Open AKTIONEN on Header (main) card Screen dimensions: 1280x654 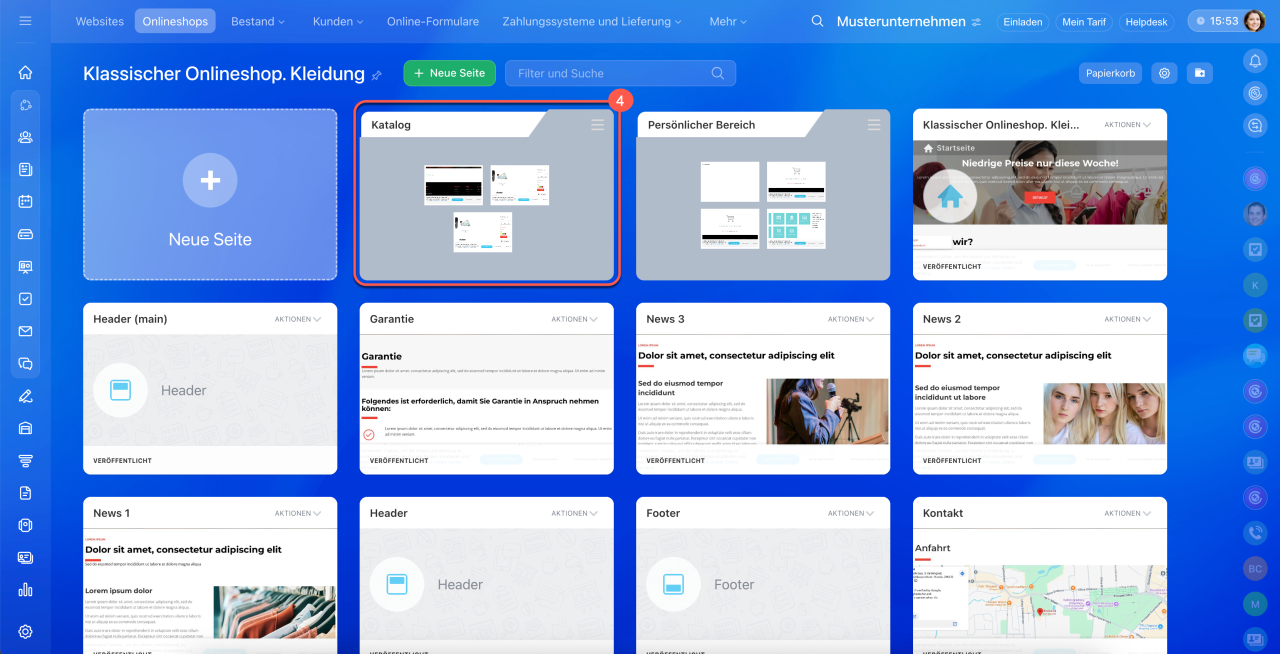[298, 319]
